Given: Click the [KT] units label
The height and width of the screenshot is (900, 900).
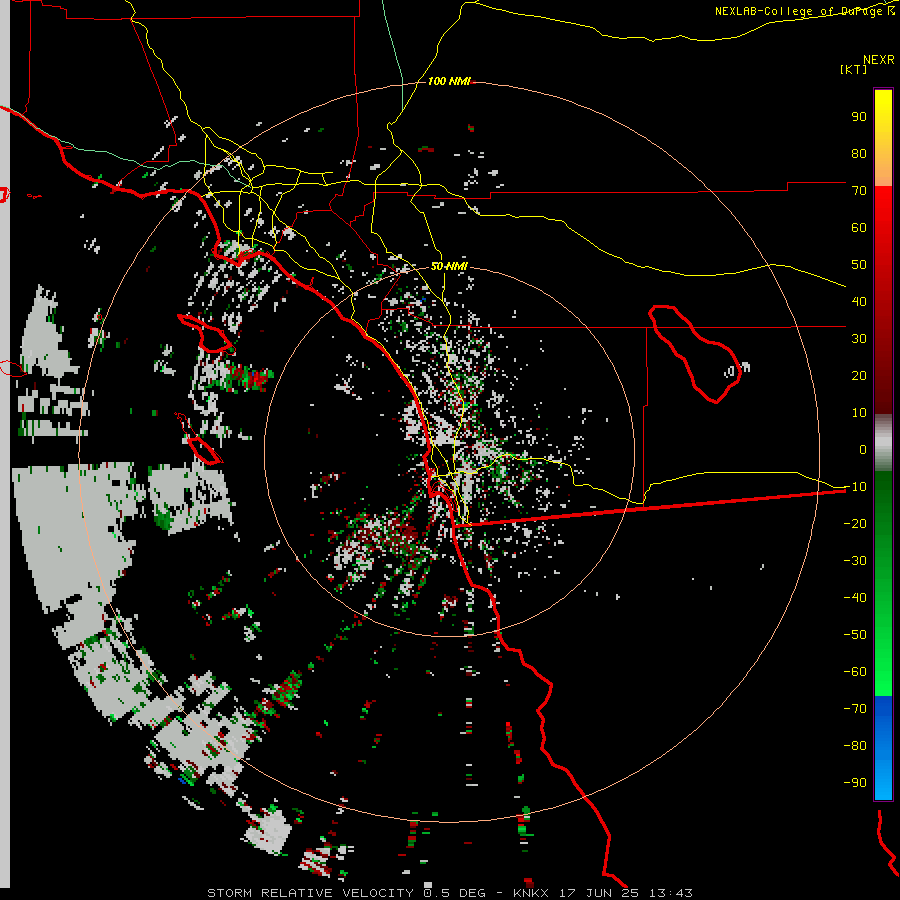Looking at the screenshot, I should tap(853, 69).
